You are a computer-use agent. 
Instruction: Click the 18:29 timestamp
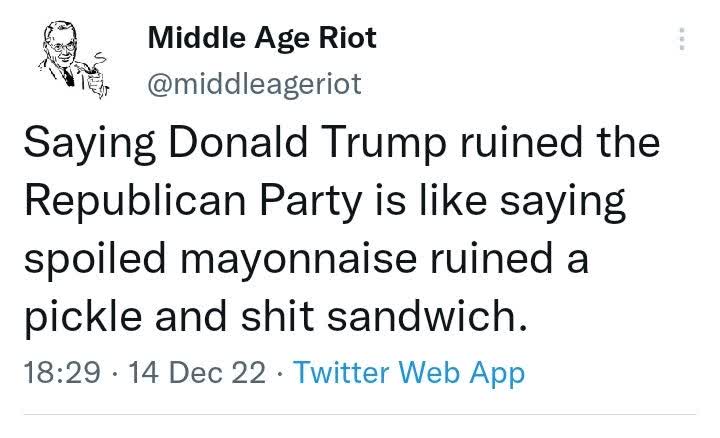tap(62, 372)
